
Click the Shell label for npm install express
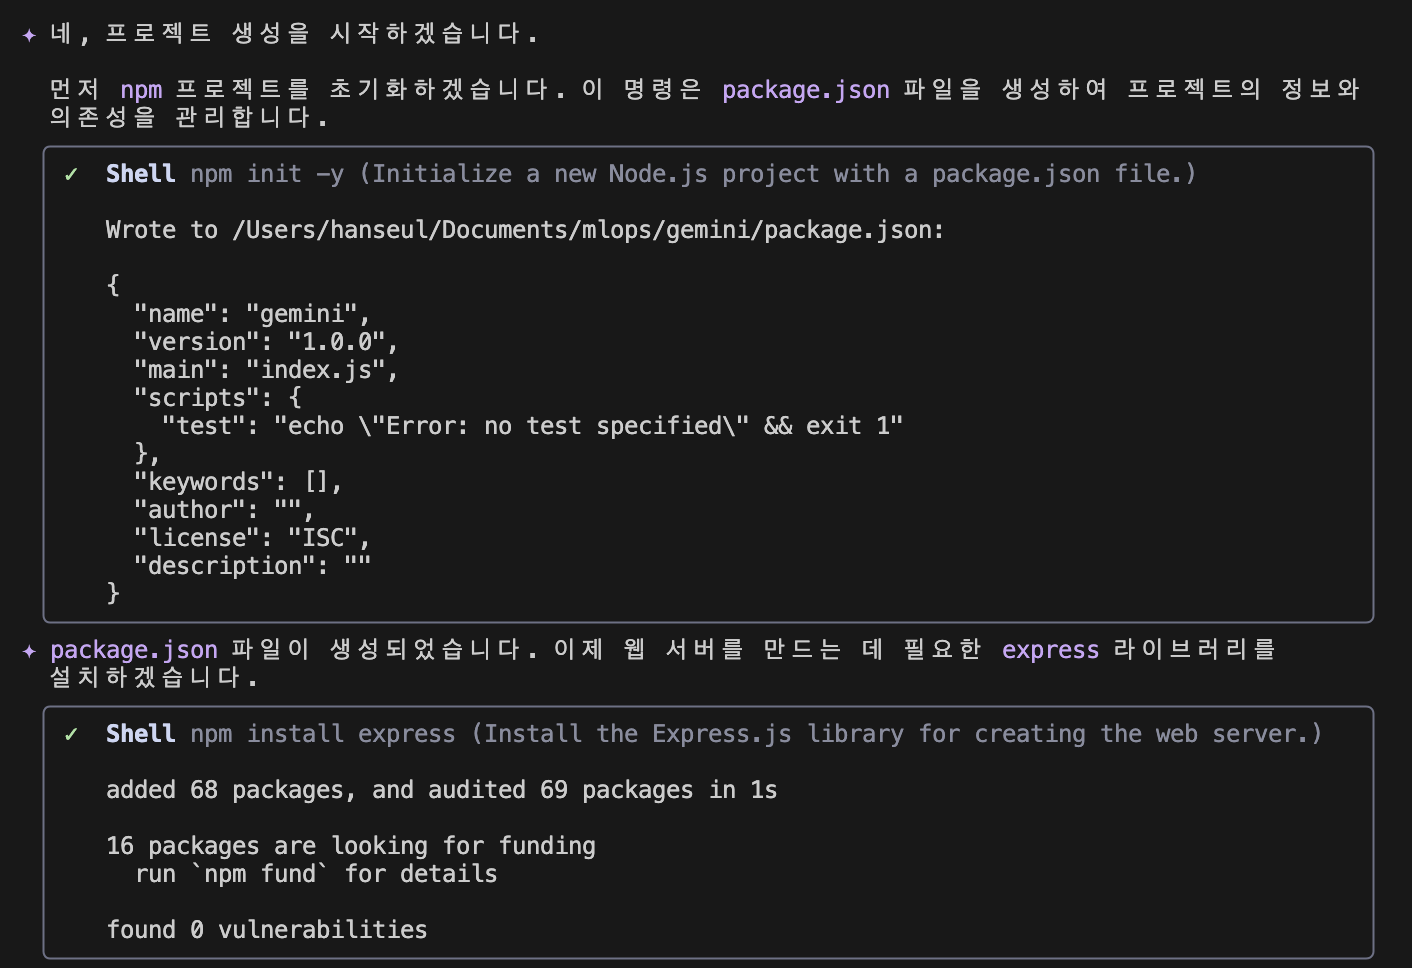140,734
